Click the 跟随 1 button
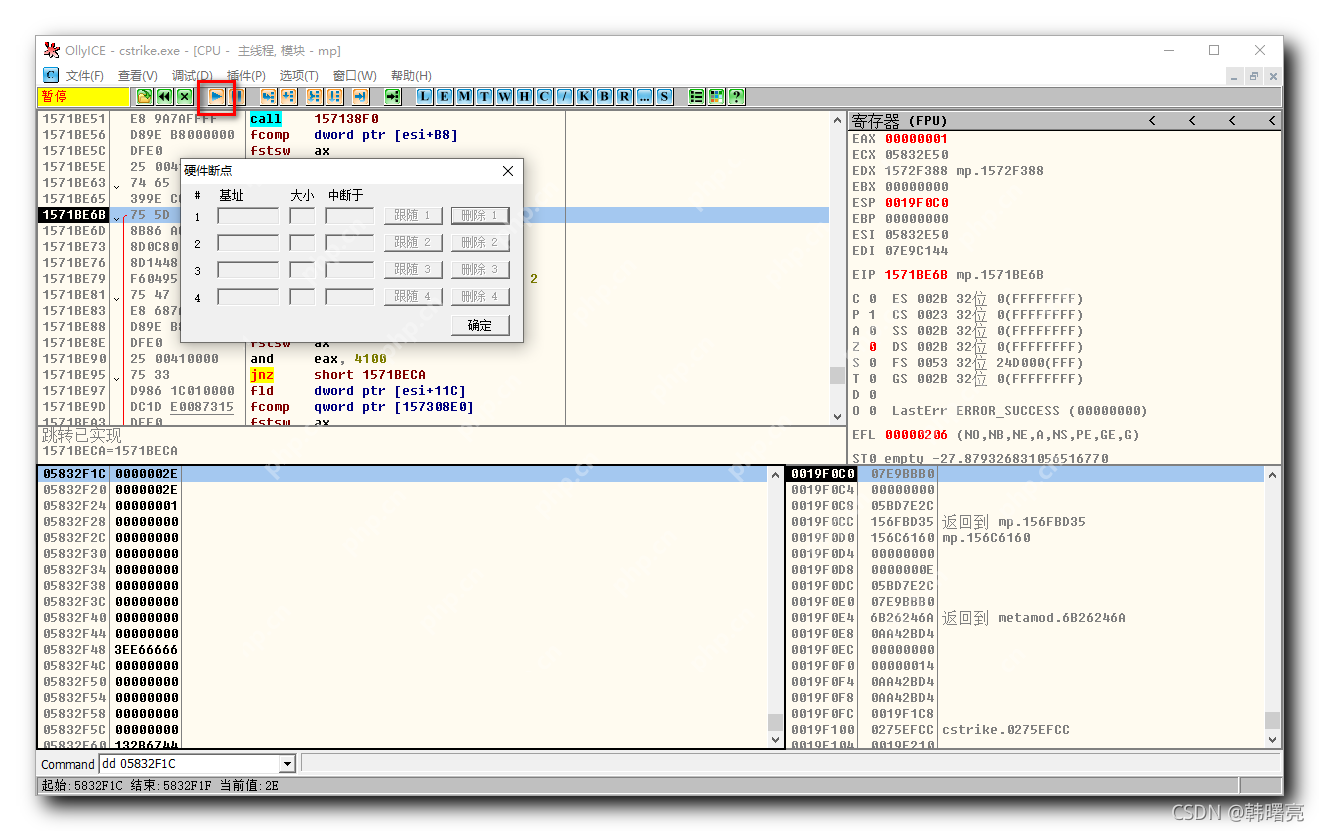The width and height of the screenshot is (1319, 831). 413,214
